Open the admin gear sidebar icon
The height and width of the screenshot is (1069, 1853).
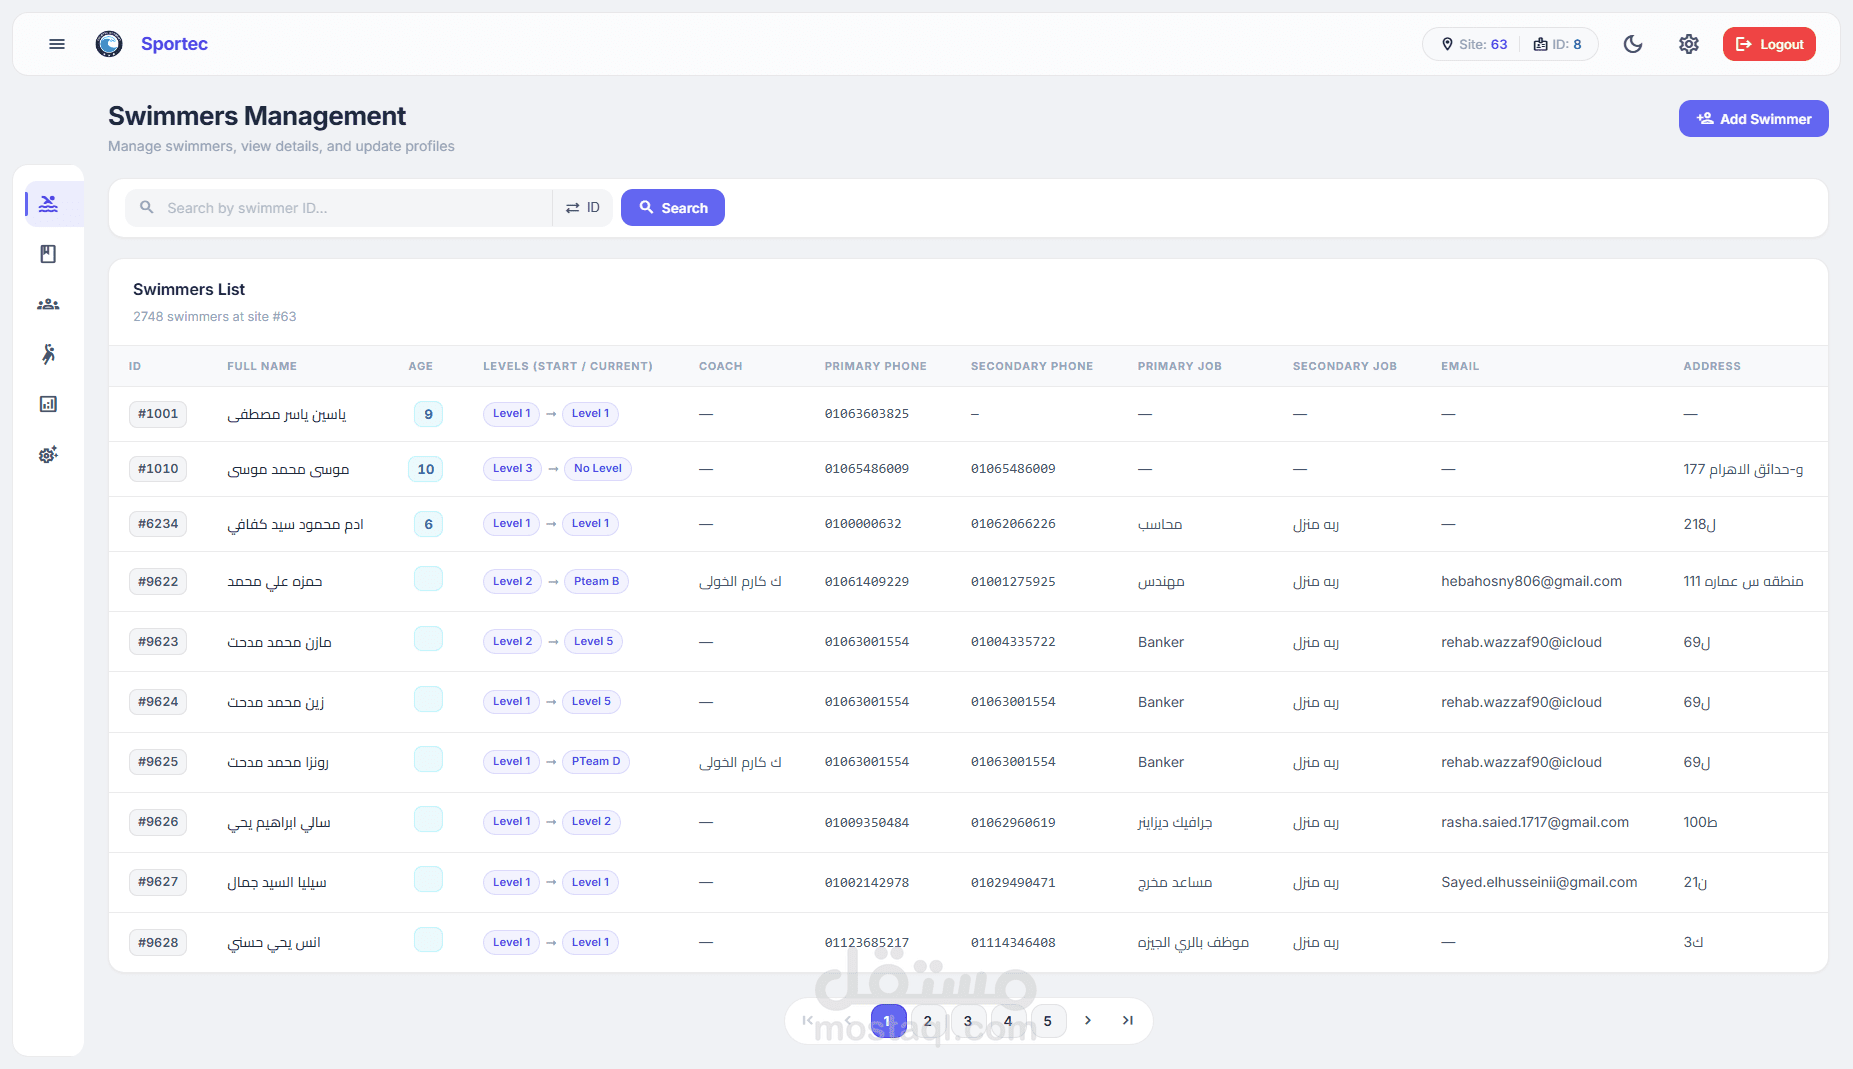(x=48, y=454)
